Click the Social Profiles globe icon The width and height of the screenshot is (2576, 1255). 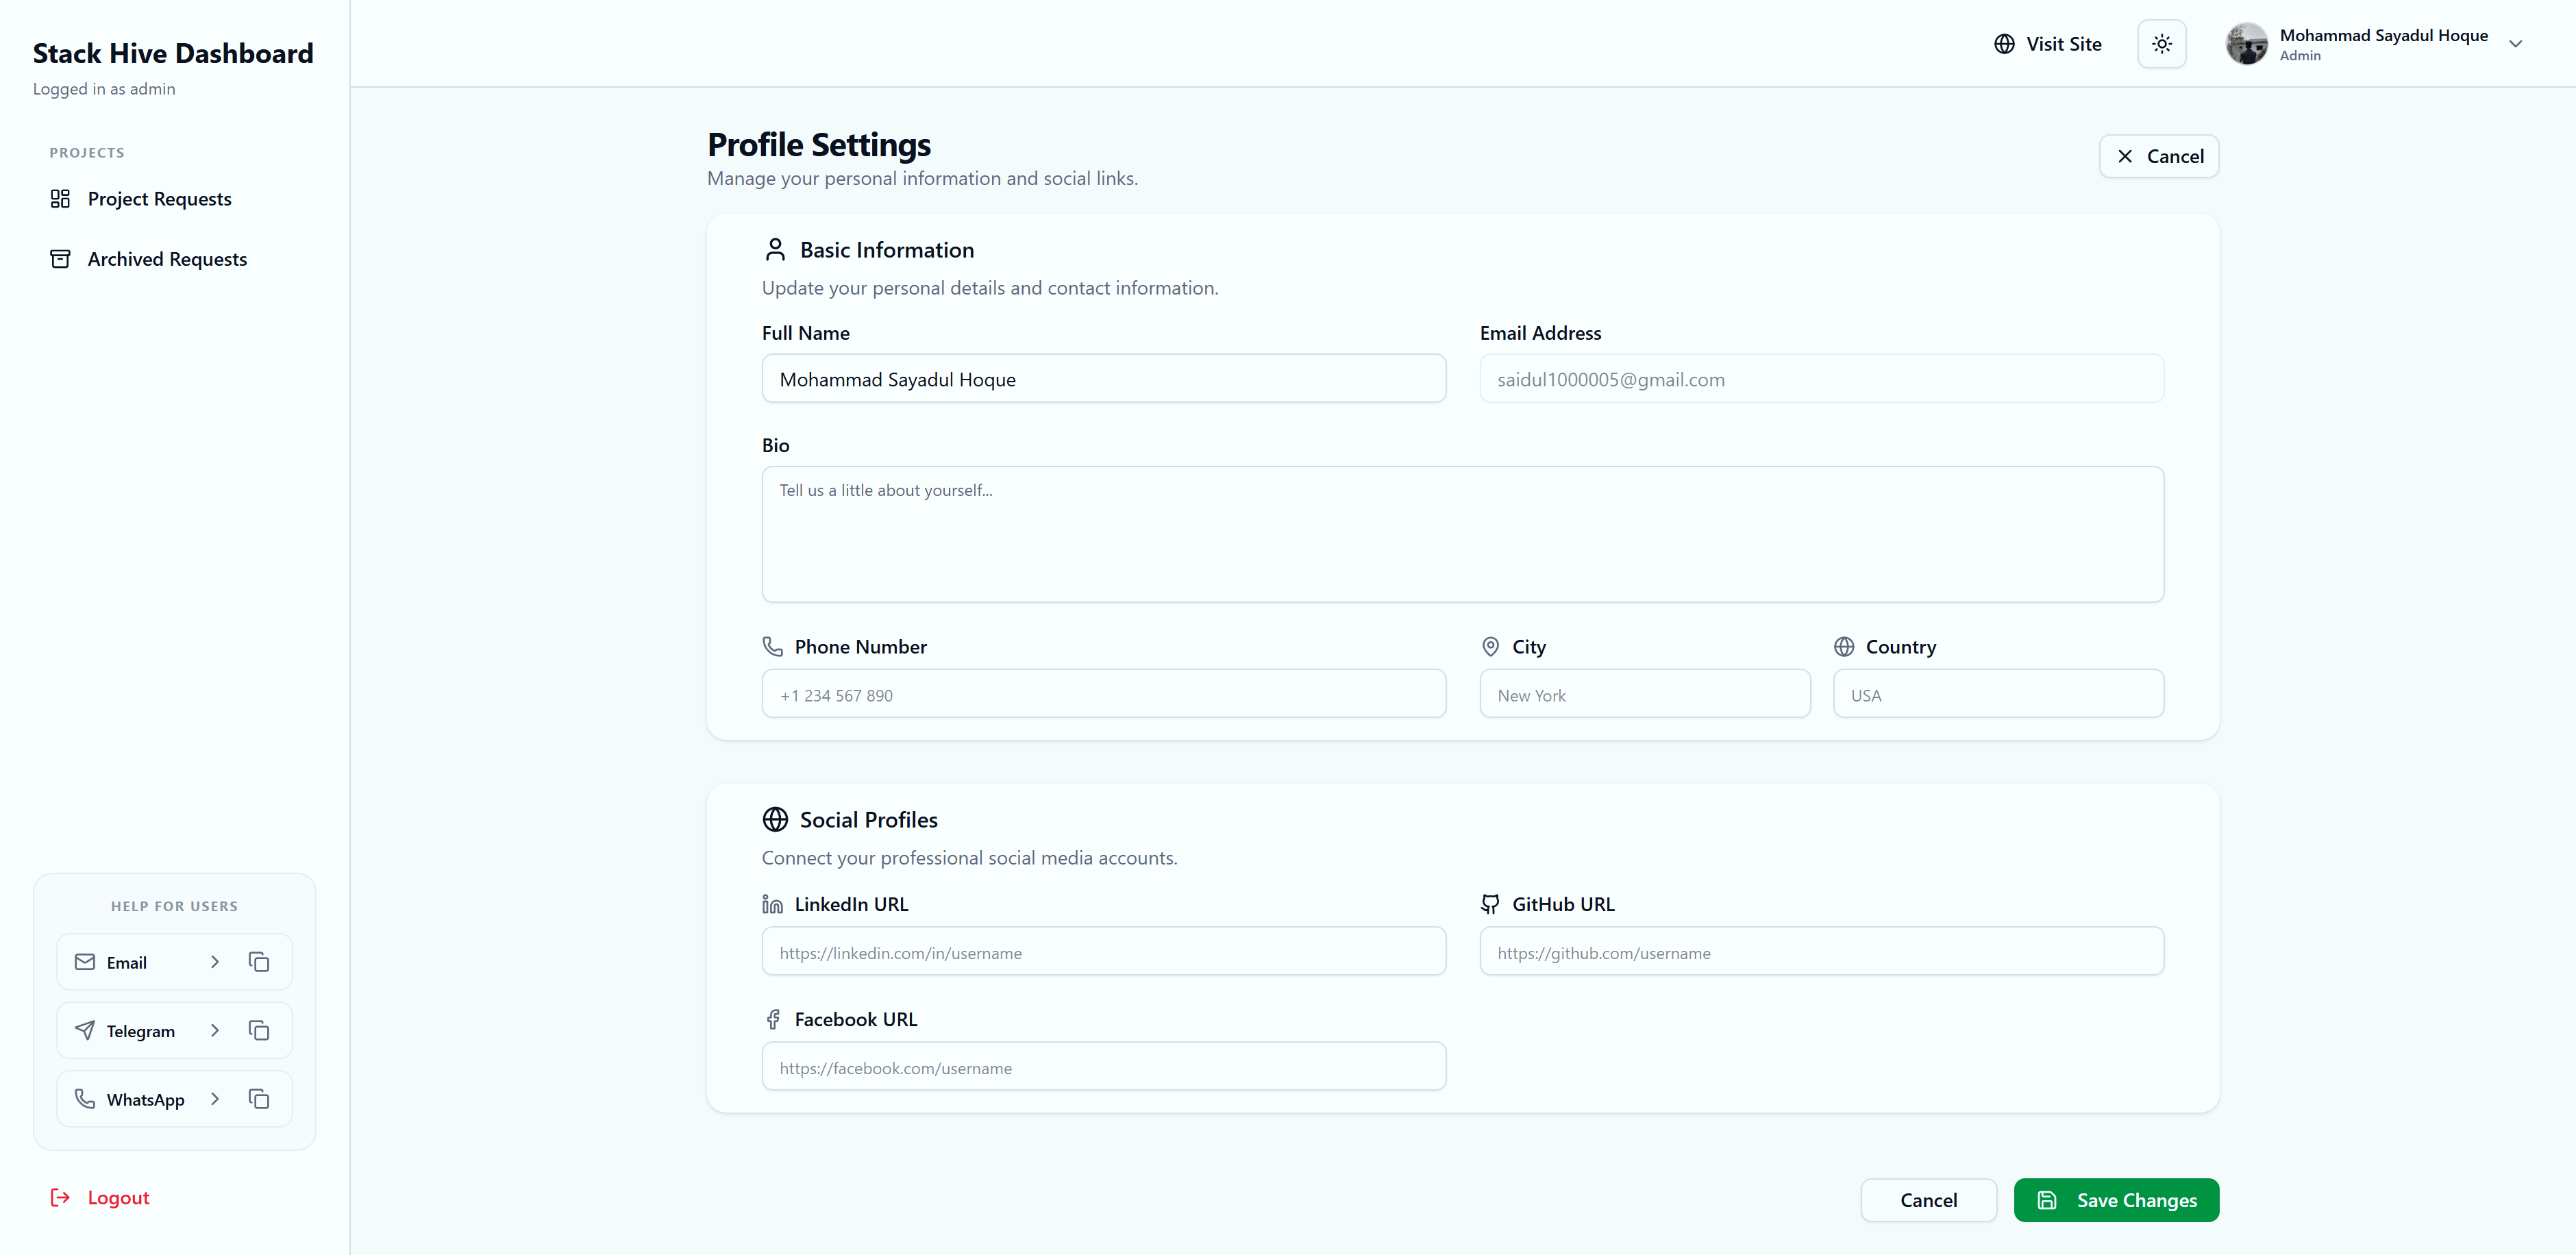tap(775, 819)
